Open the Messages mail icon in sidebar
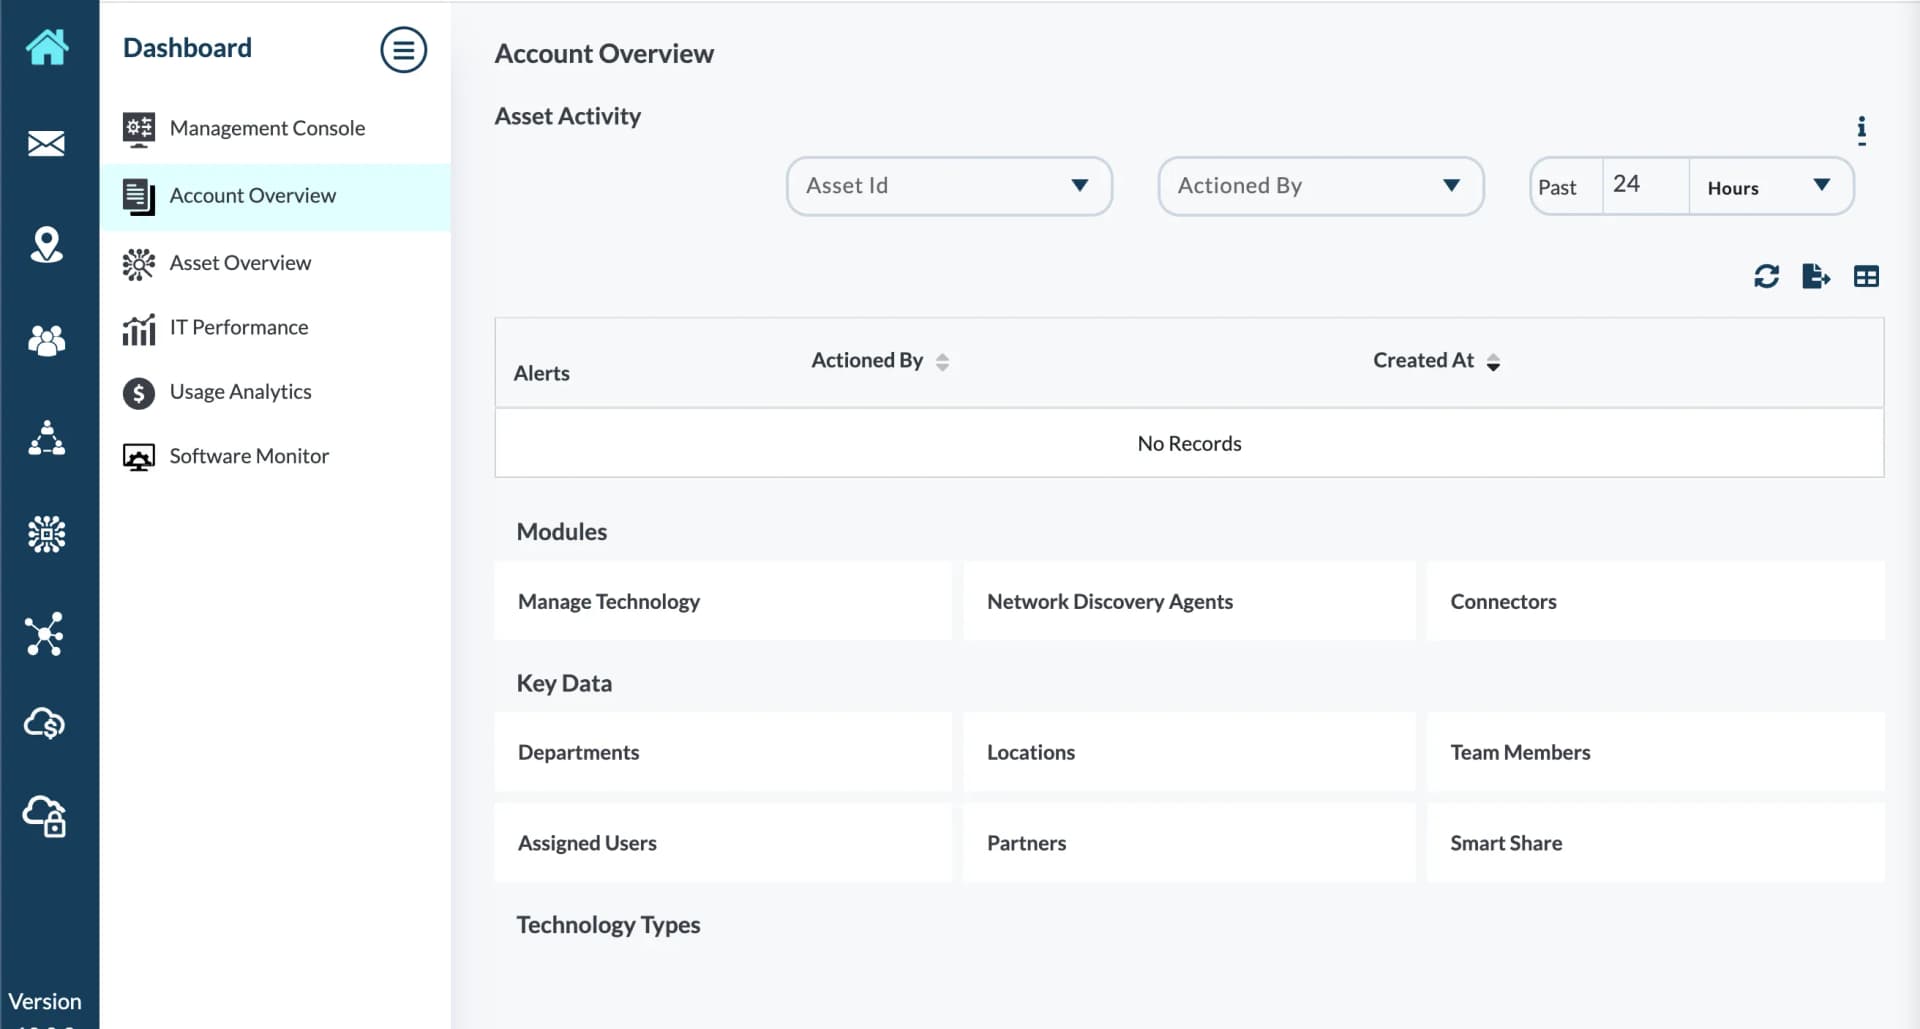Image resolution: width=1920 pixels, height=1029 pixels. 46,143
